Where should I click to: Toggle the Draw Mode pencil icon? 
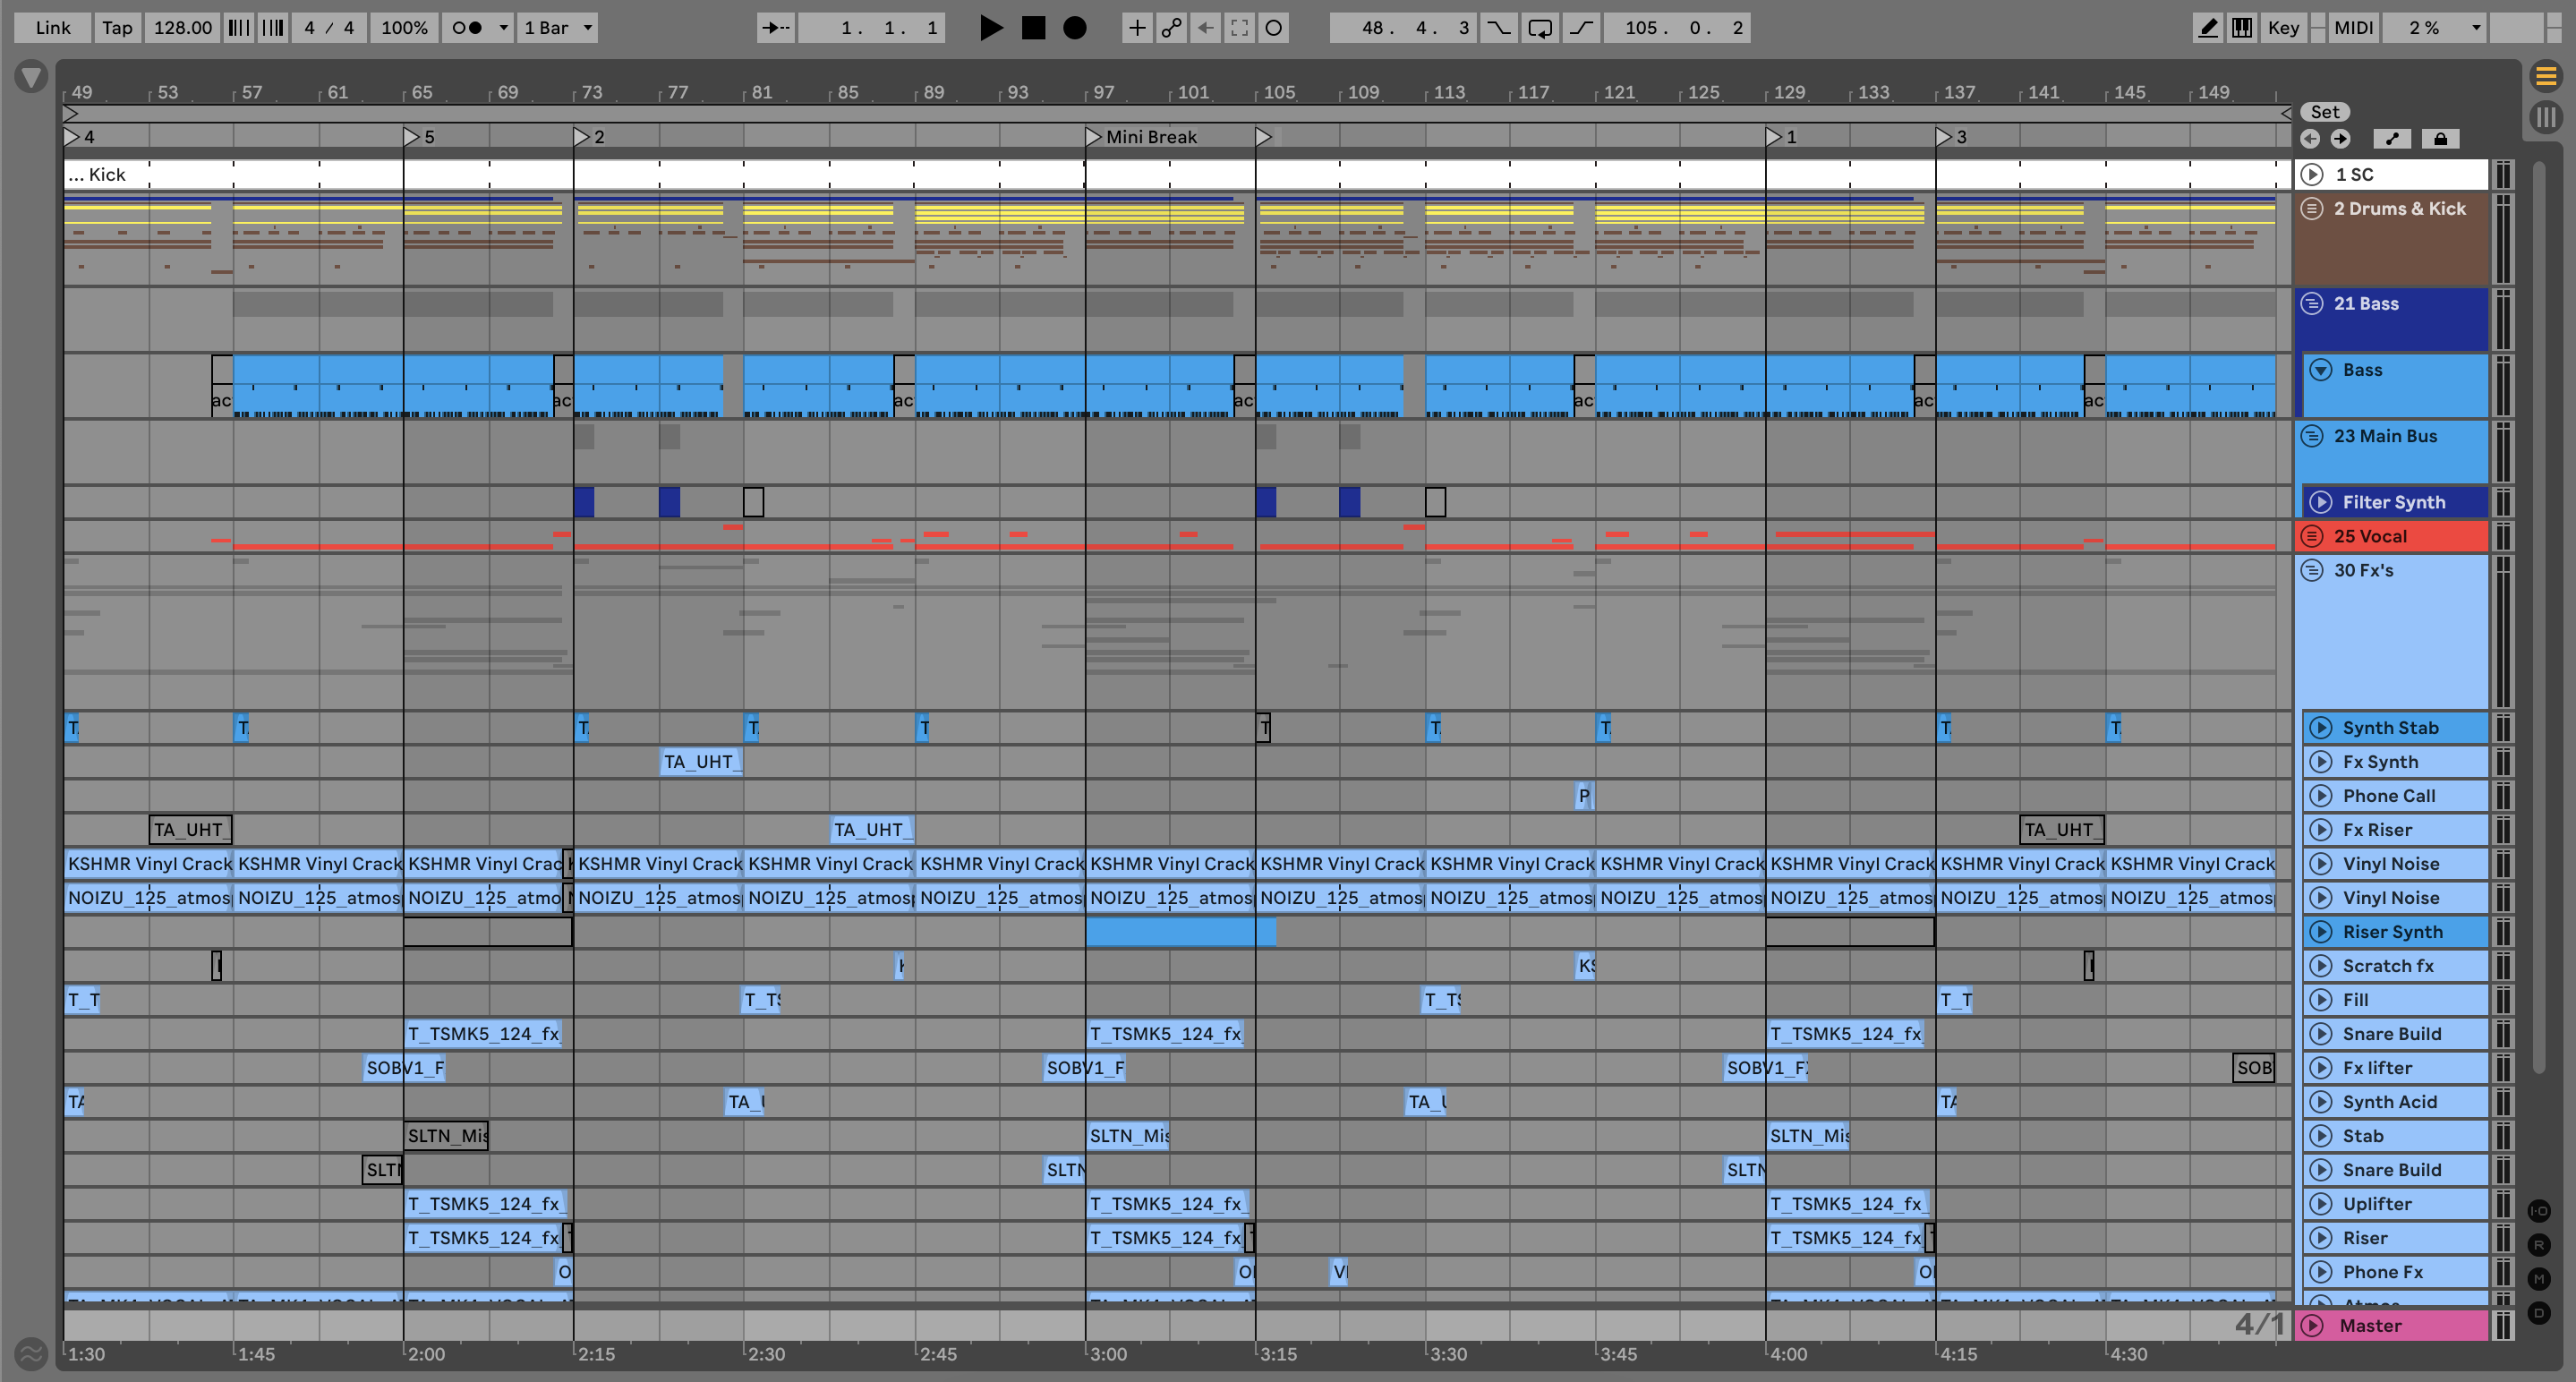pos(2207,28)
